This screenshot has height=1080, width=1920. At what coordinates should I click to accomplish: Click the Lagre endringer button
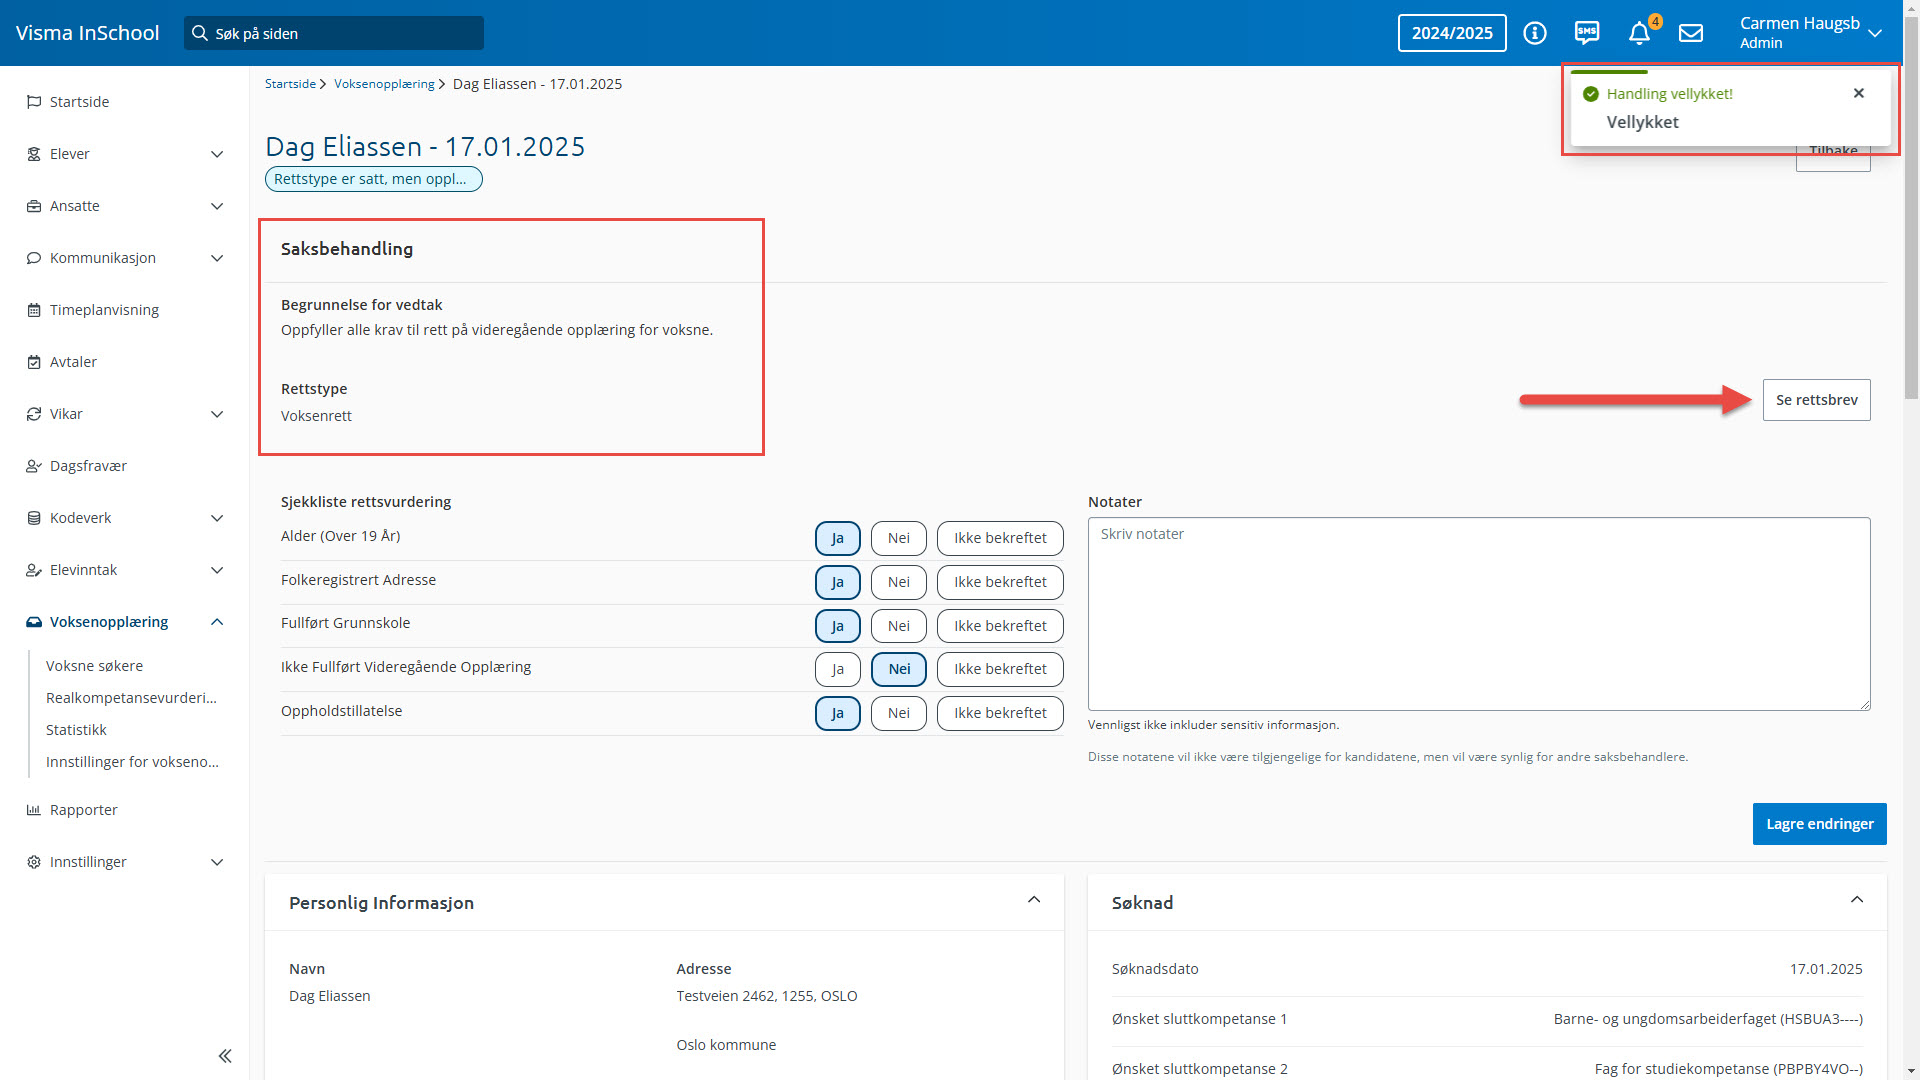click(x=1819, y=824)
